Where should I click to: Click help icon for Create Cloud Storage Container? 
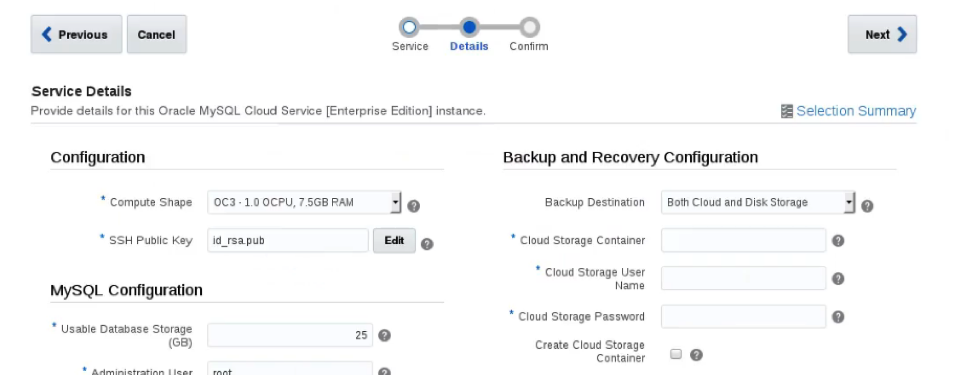coord(696,354)
